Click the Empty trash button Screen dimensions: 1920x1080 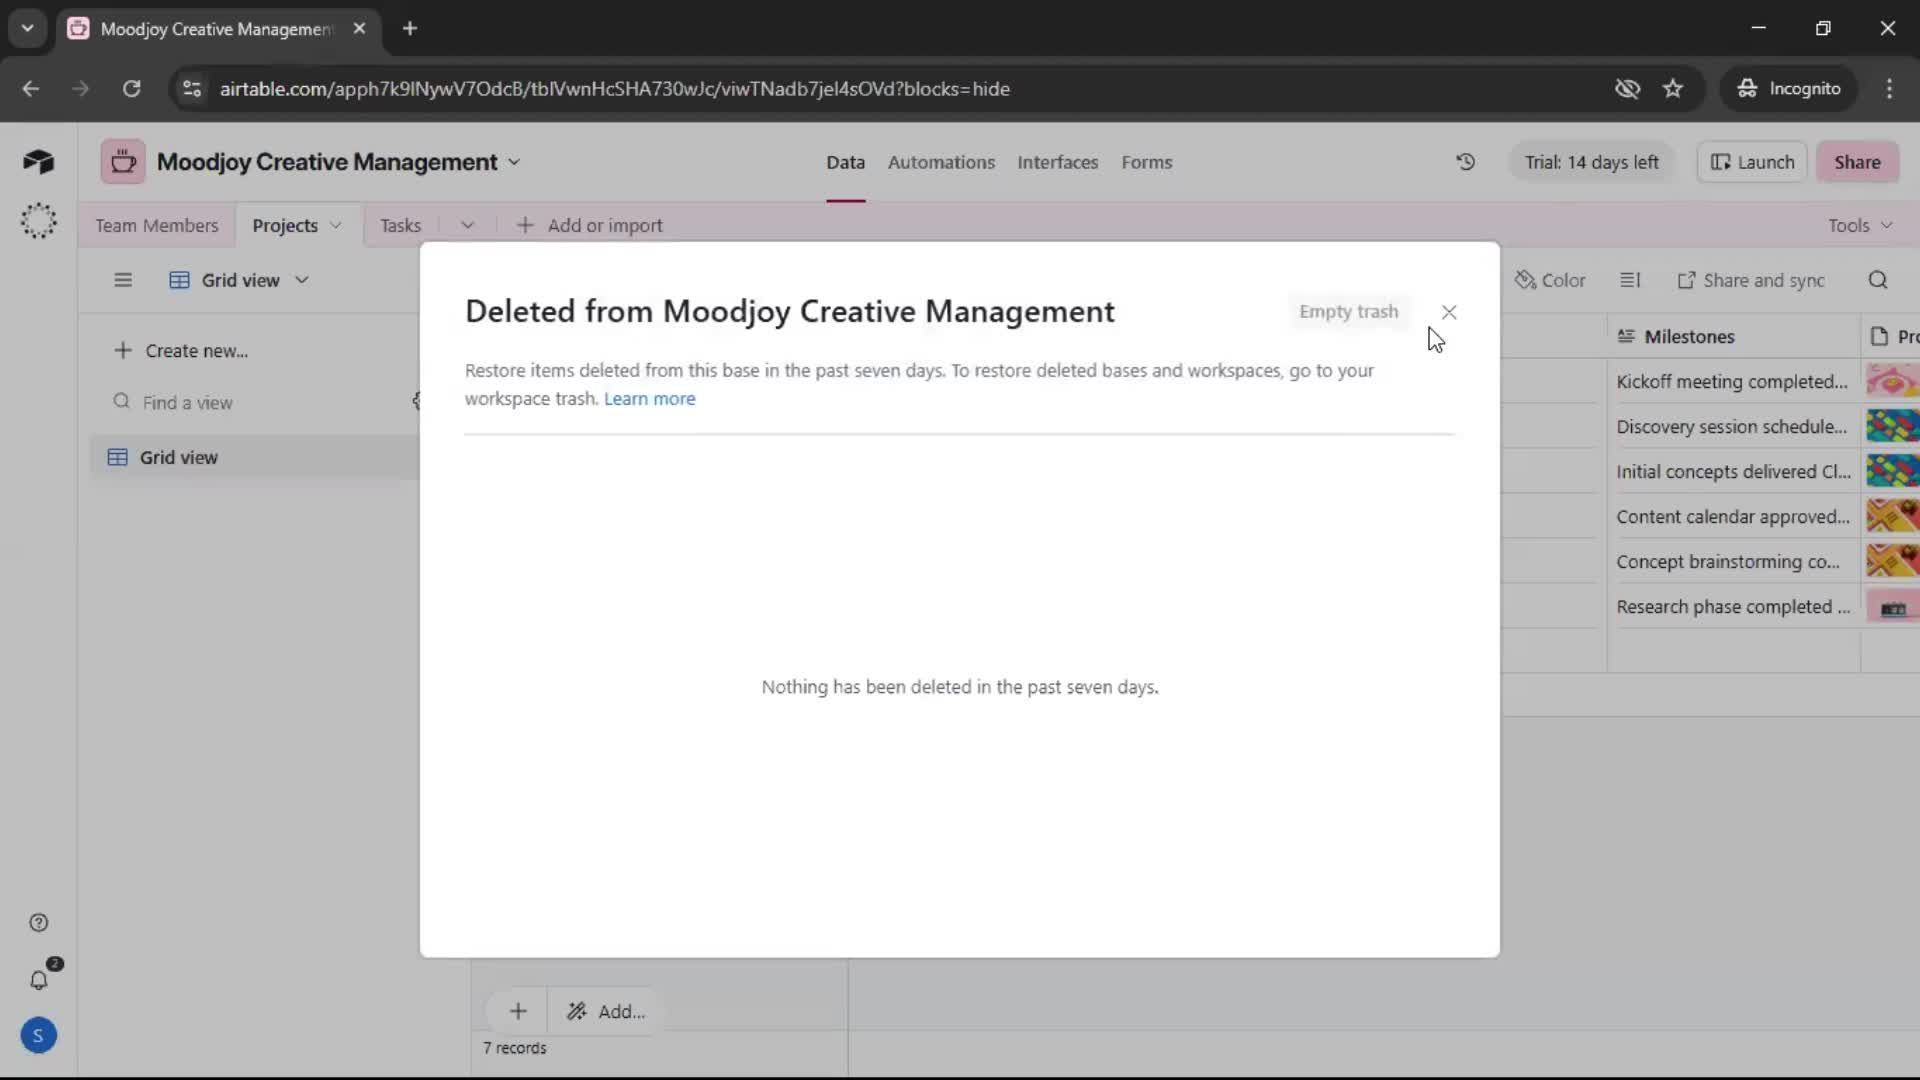point(1348,312)
